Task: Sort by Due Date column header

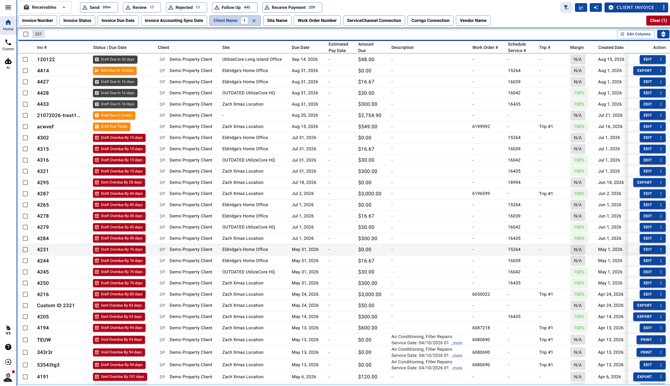Action: click(x=300, y=47)
